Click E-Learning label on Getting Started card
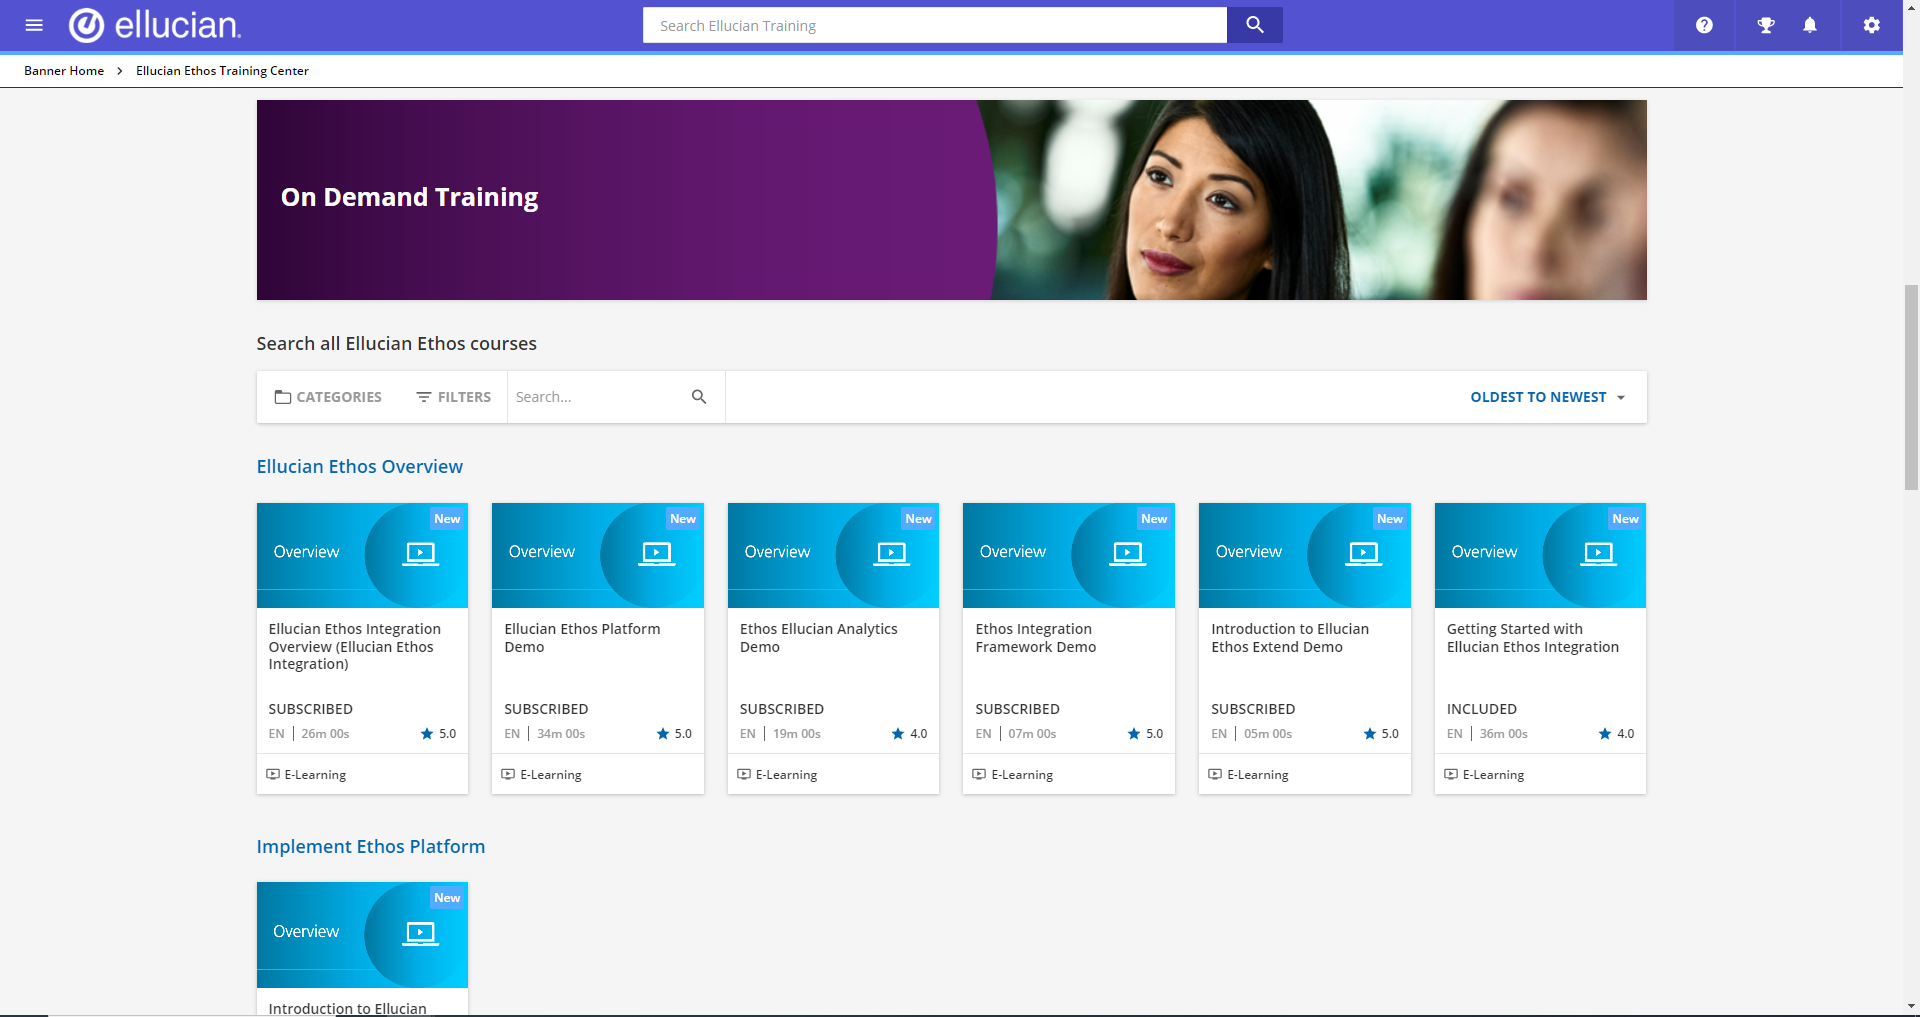Viewport: 1920px width, 1017px height. 1493,775
